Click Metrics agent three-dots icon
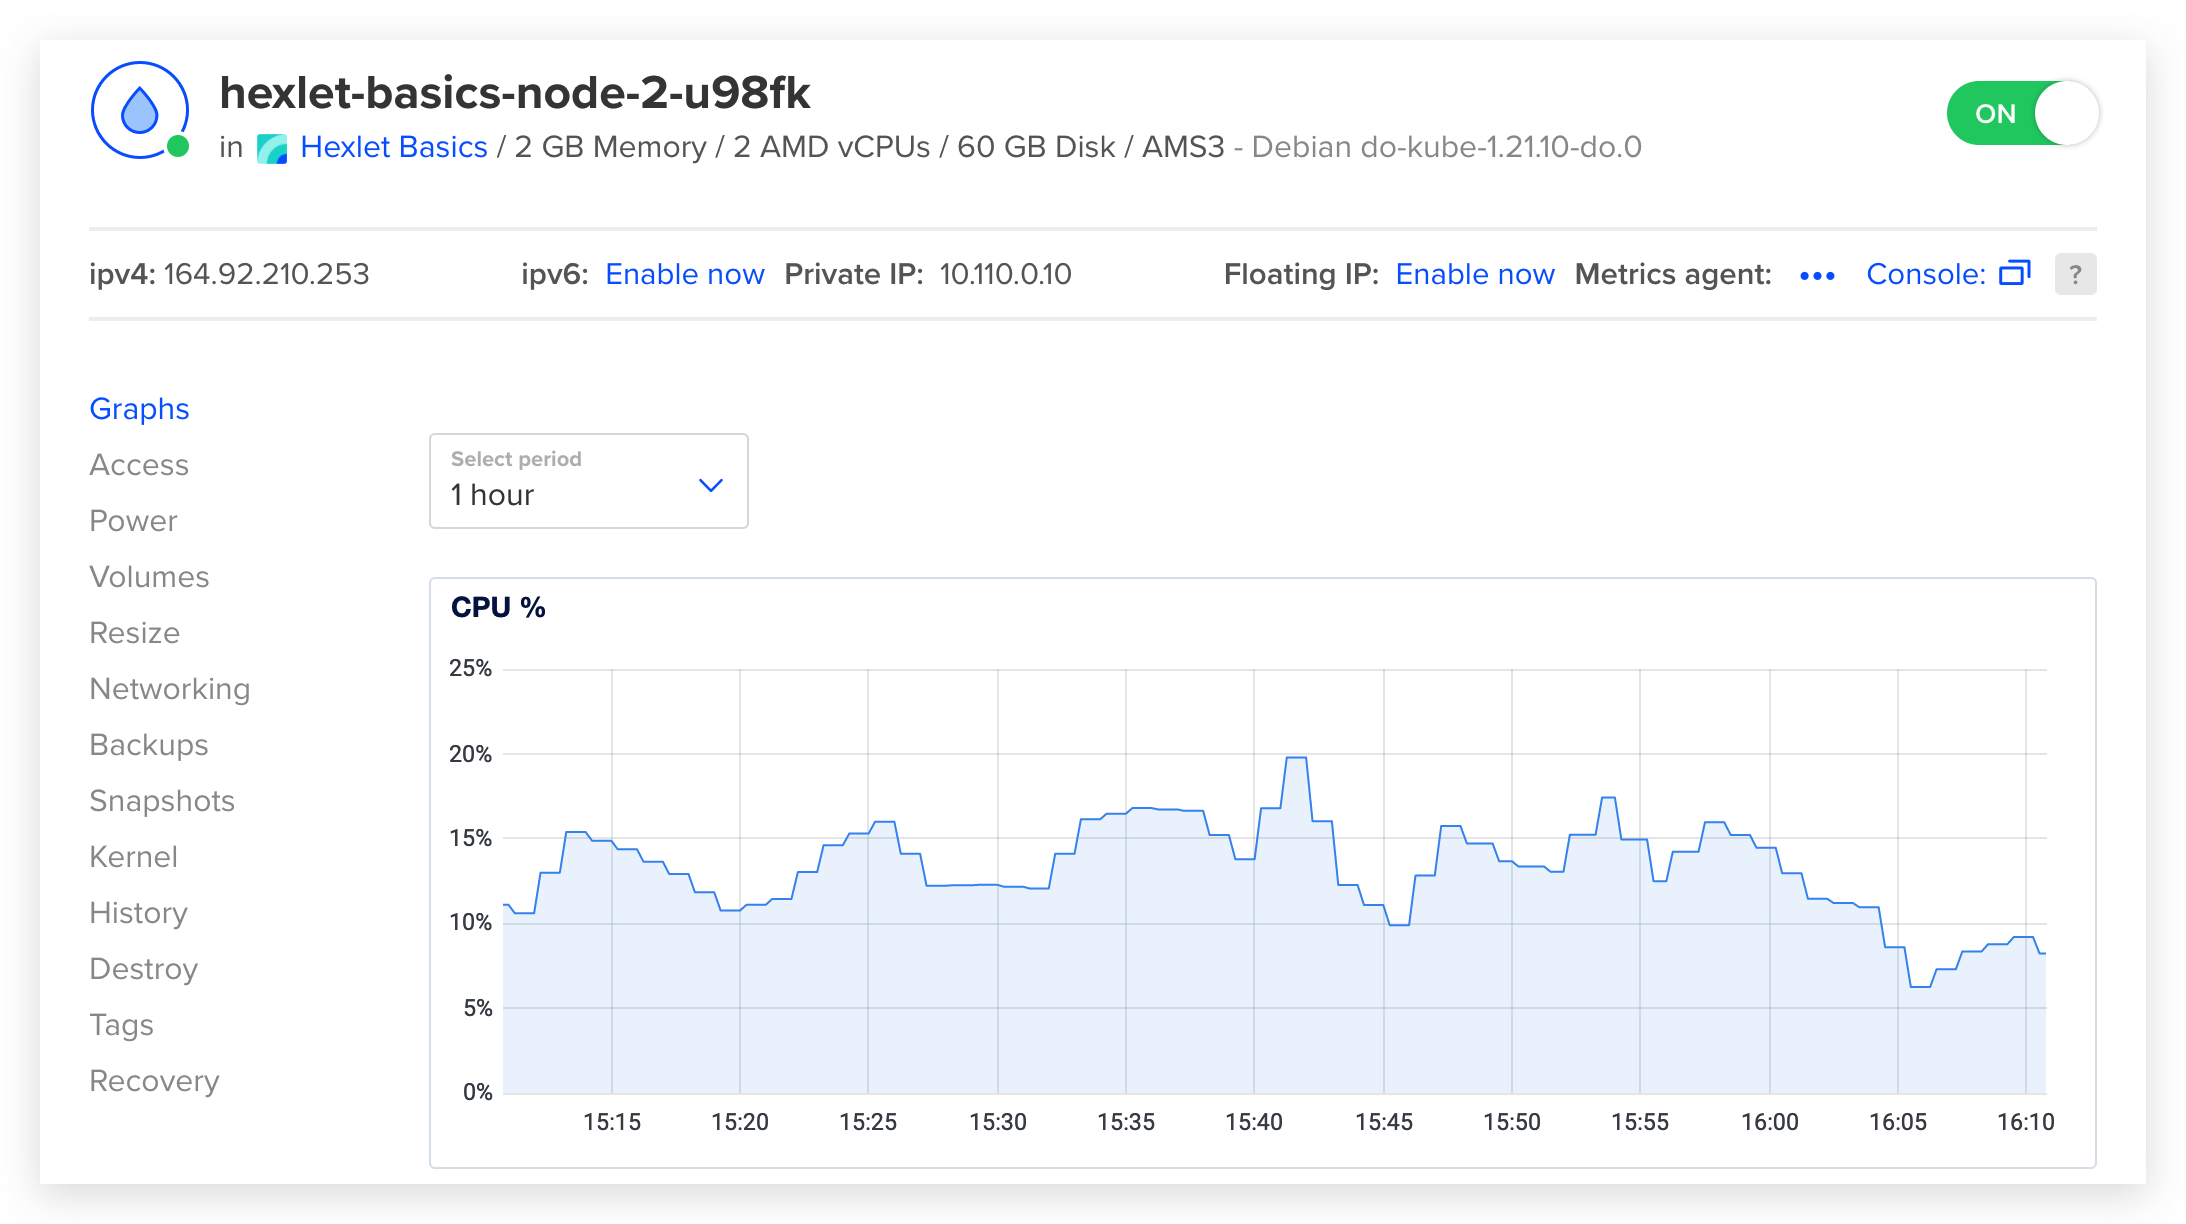Screen dimensions: 2186x1224 [1817, 275]
